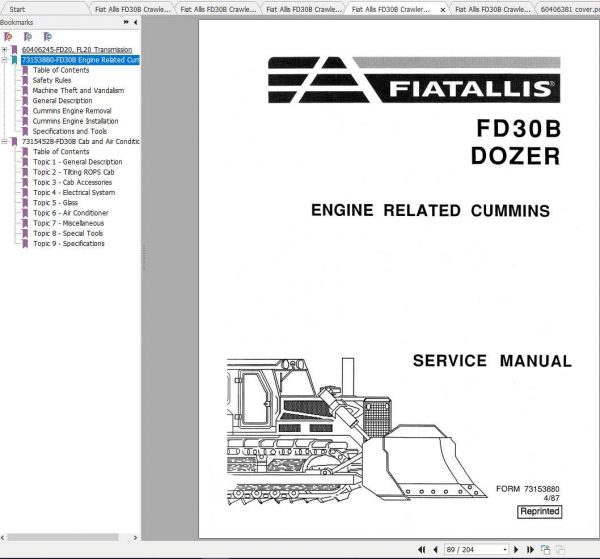Click bookmark icon beside Safety Rules
The width and height of the screenshot is (600, 559).
click(x=25, y=80)
